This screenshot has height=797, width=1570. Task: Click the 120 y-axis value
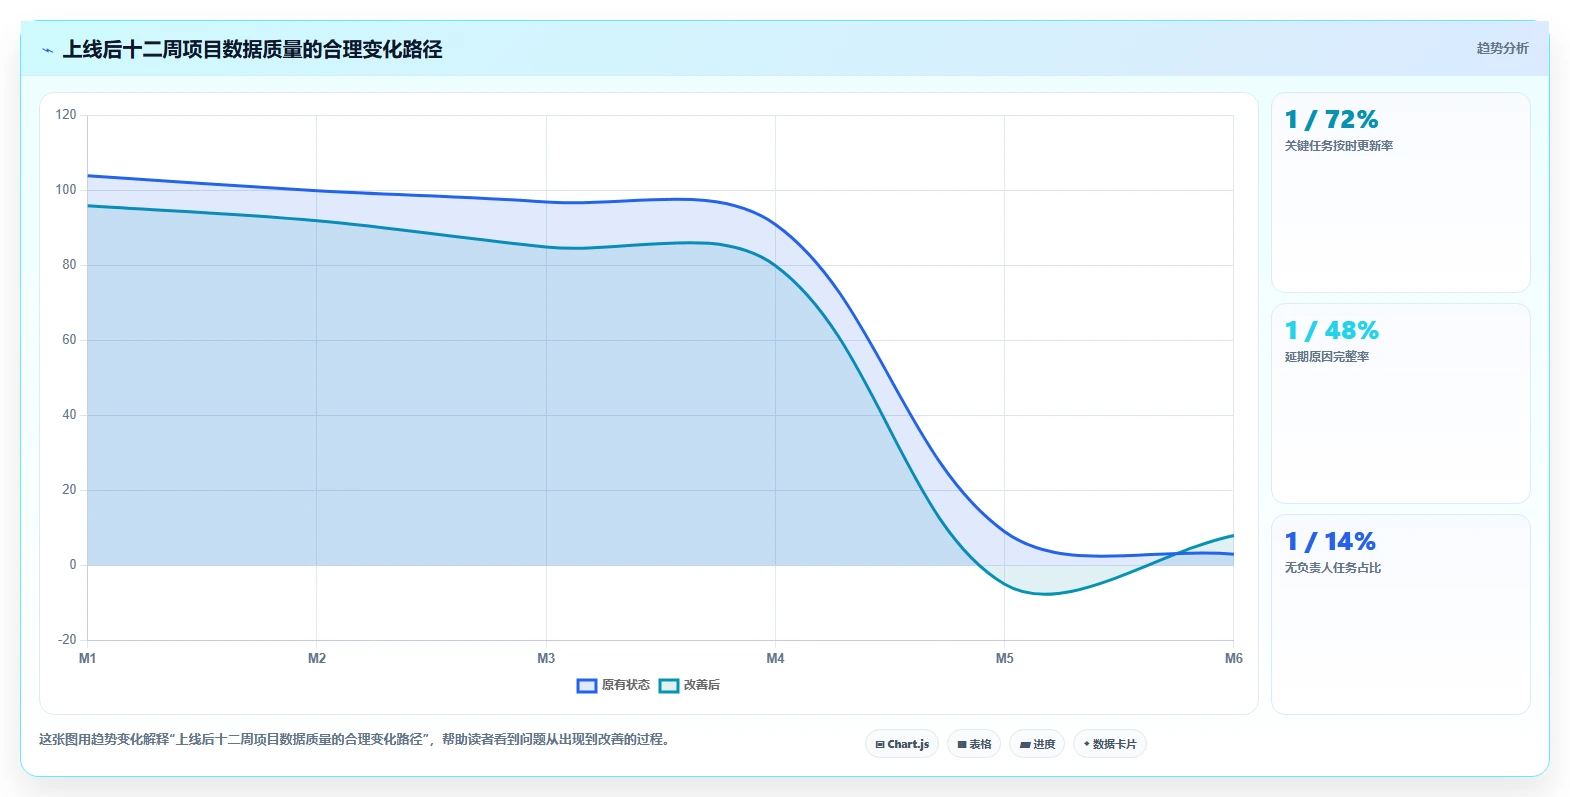coord(66,115)
